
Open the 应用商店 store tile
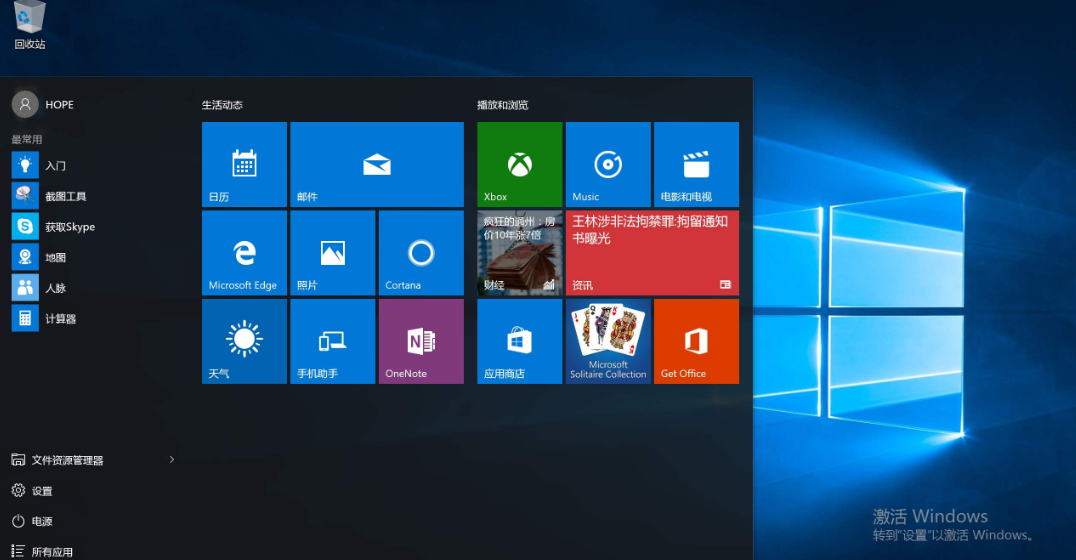point(519,341)
